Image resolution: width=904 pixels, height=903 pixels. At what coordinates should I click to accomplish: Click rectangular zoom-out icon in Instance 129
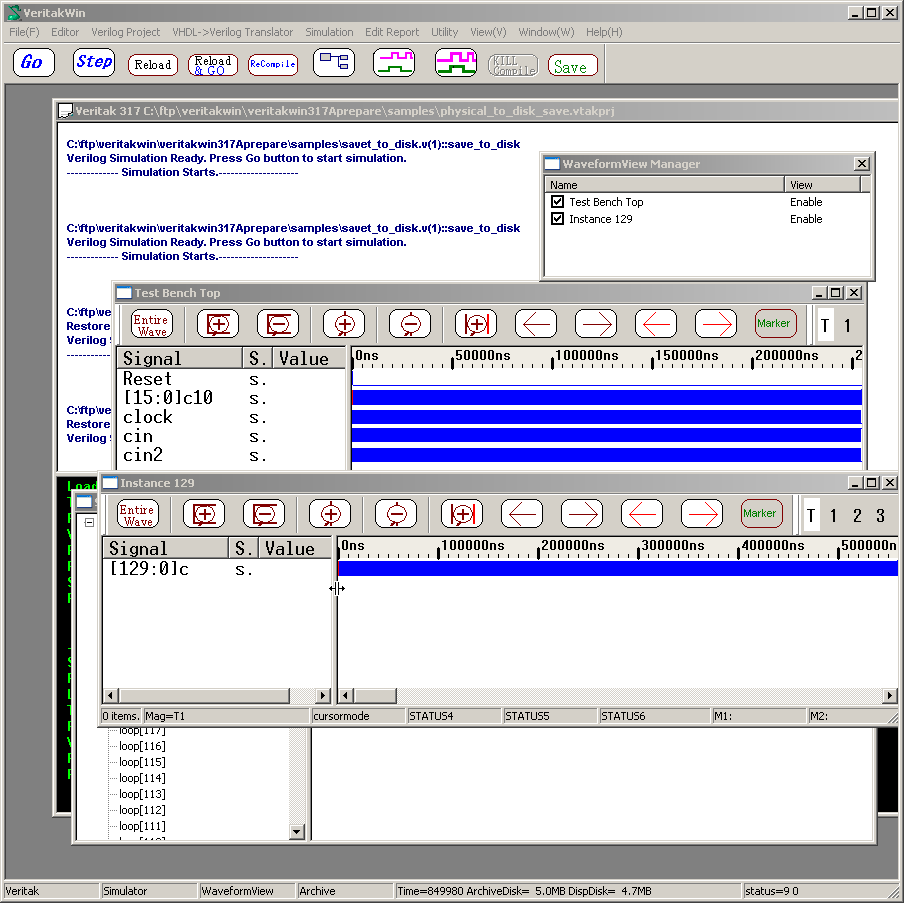(264, 514)
